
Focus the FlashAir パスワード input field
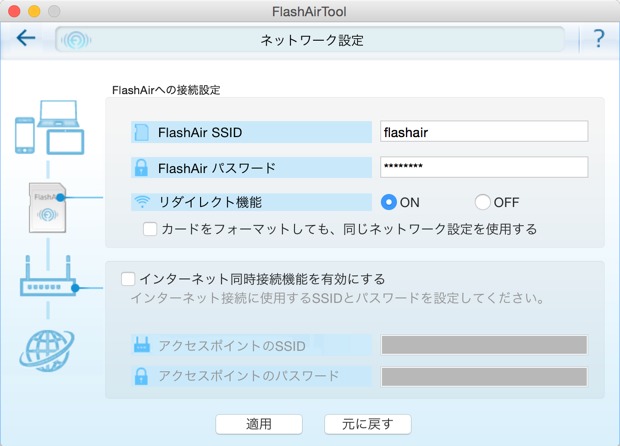click(484, 167)
